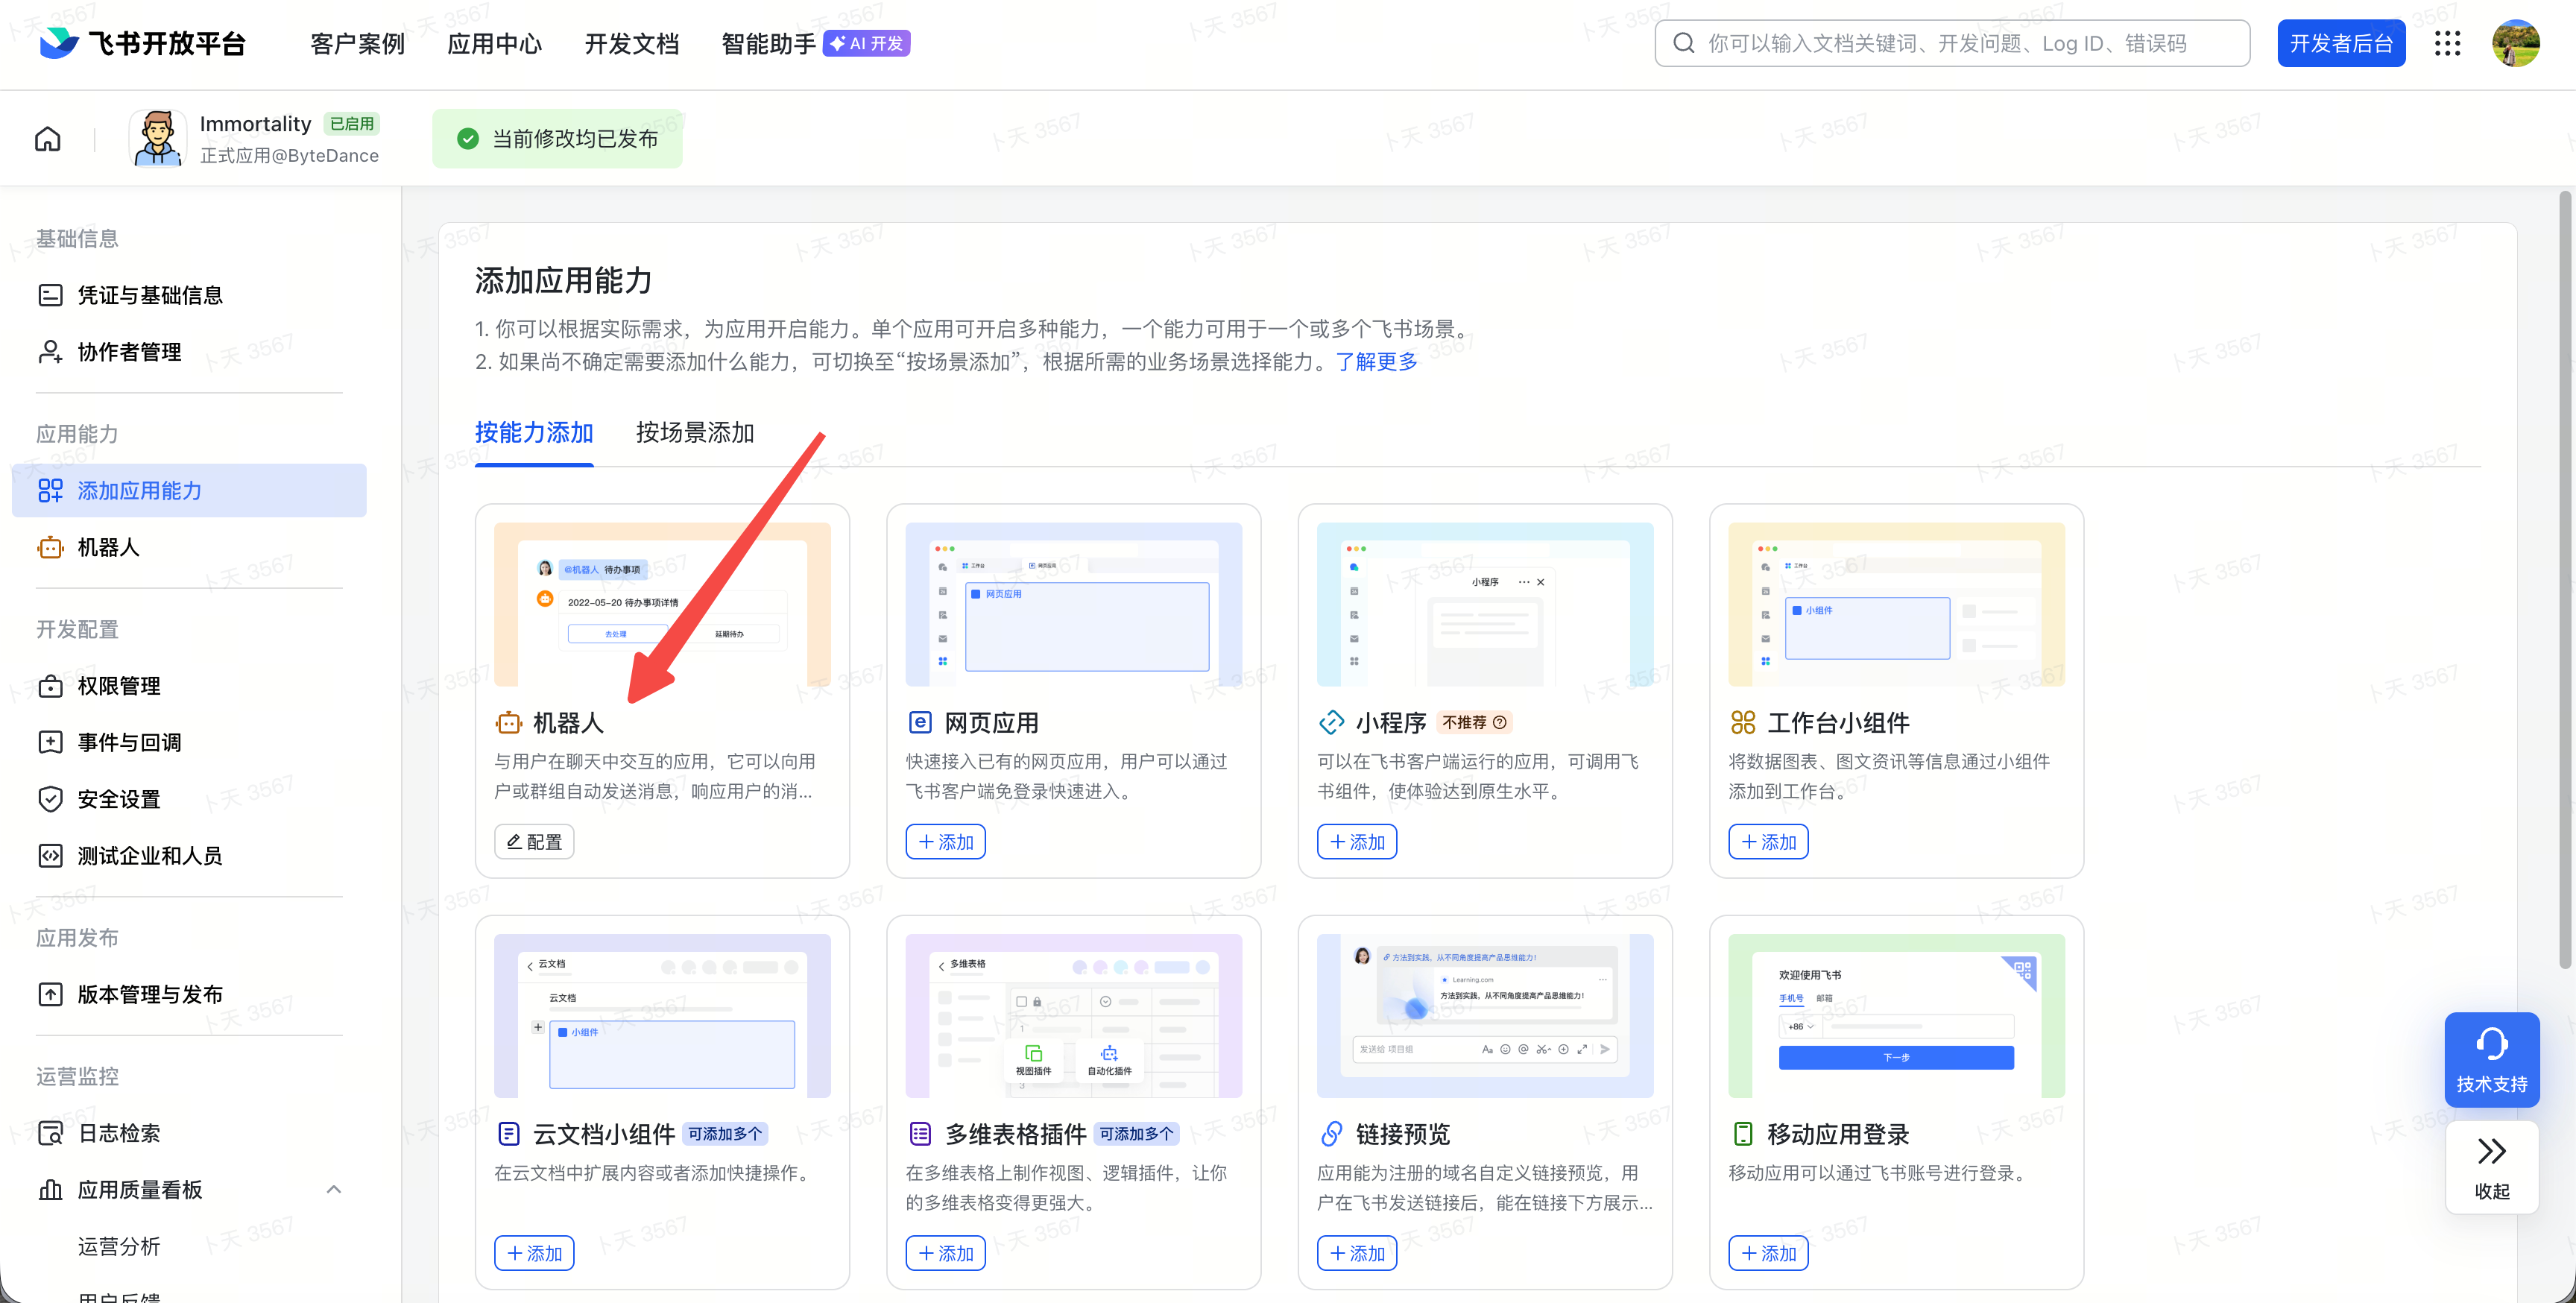Focus the documentation search field
The width and height of the screenshot is (2576, 1303).
coord(1952,43)
